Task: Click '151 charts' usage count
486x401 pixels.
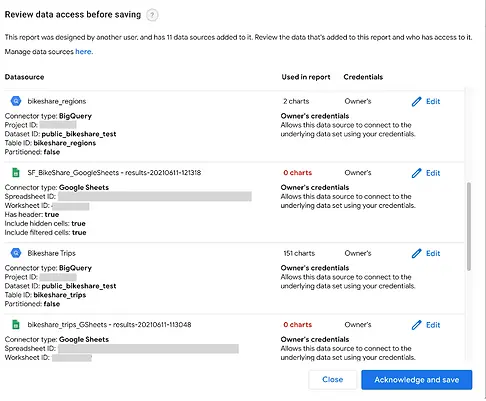Action: coord(299,253)
